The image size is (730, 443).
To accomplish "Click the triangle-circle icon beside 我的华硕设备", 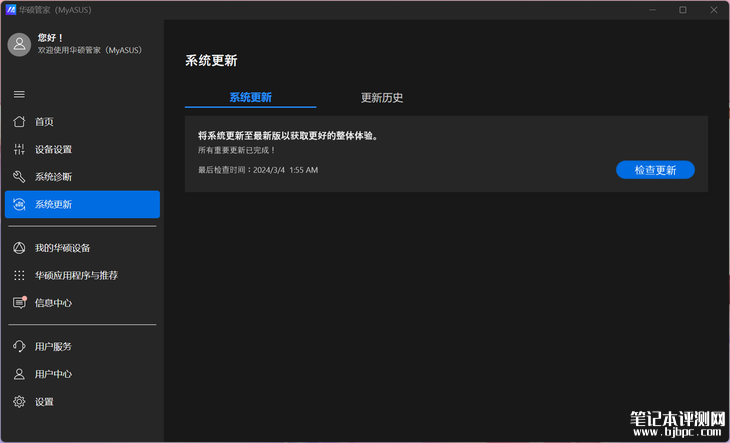I will tap(19, 248).
